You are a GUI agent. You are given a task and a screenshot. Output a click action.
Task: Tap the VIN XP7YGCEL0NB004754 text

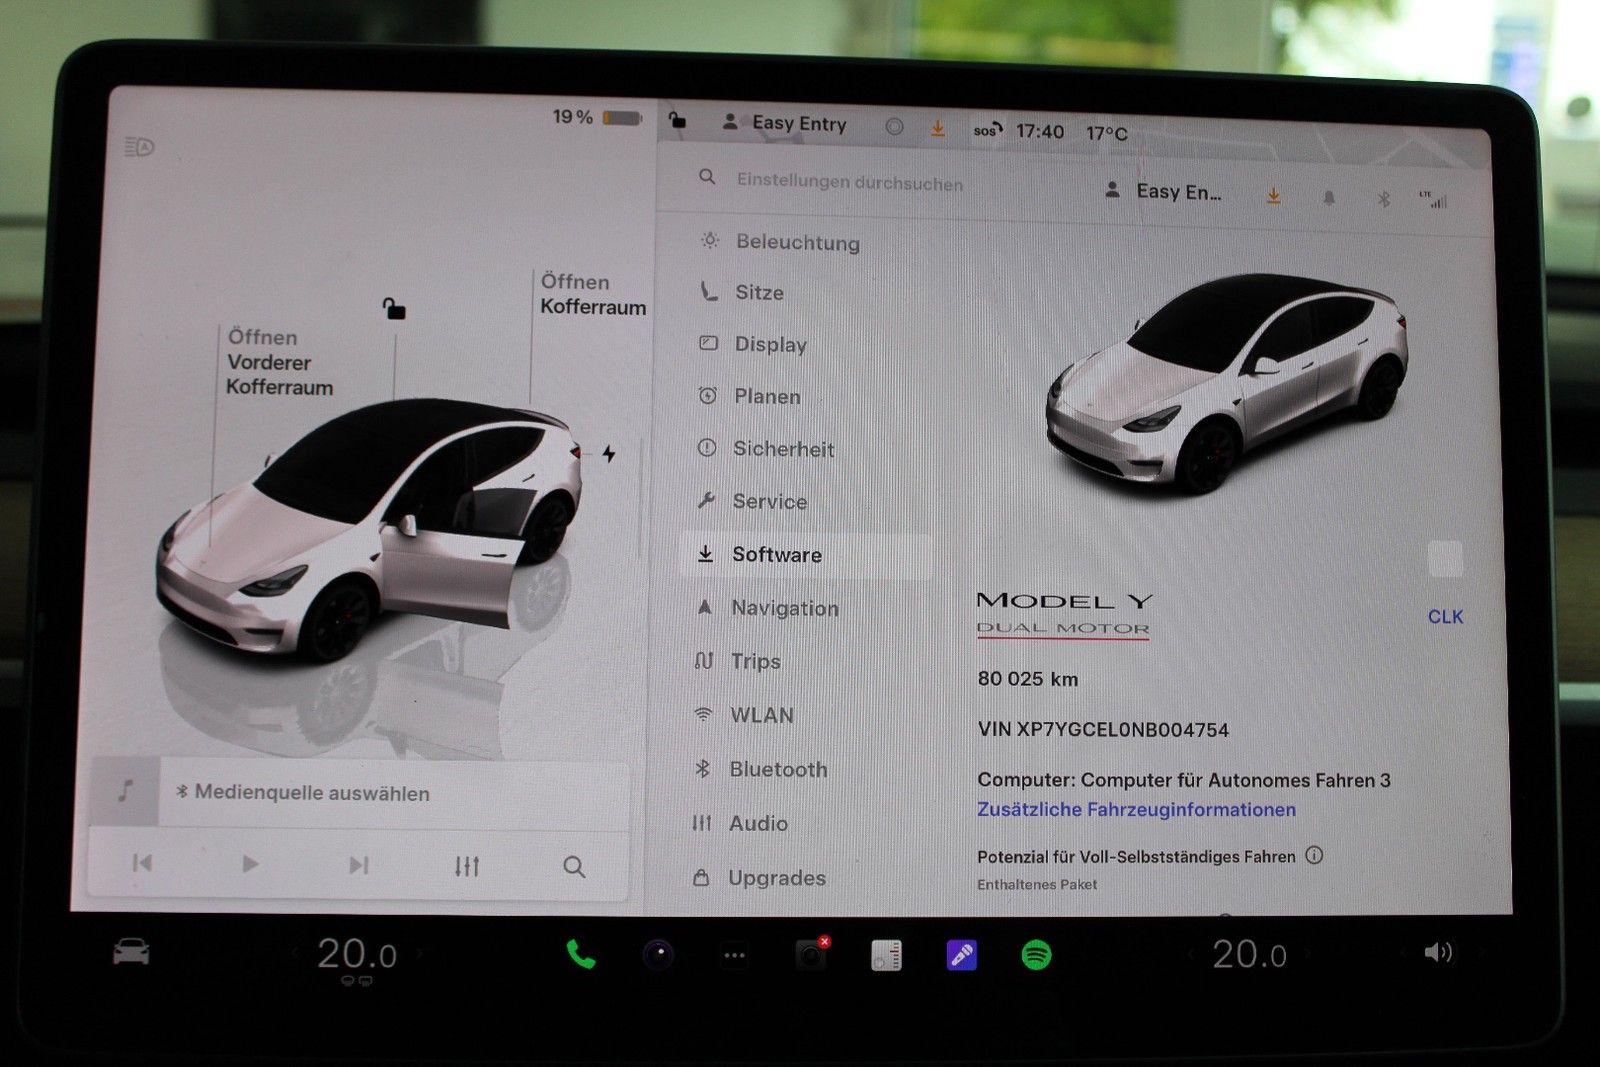coord(1103,730)
